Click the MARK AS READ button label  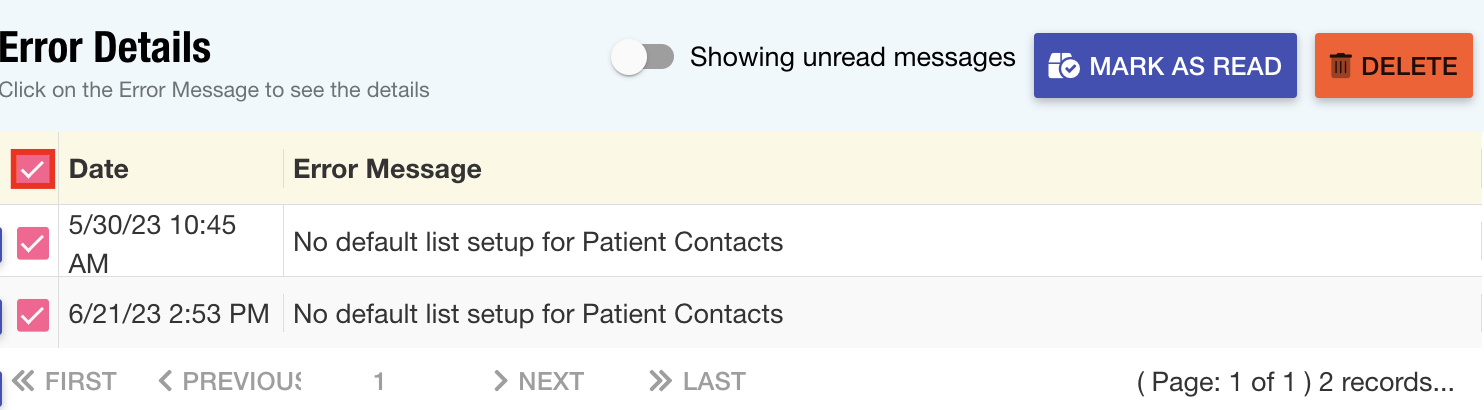pyautogui.click(x=1185, y=67)
